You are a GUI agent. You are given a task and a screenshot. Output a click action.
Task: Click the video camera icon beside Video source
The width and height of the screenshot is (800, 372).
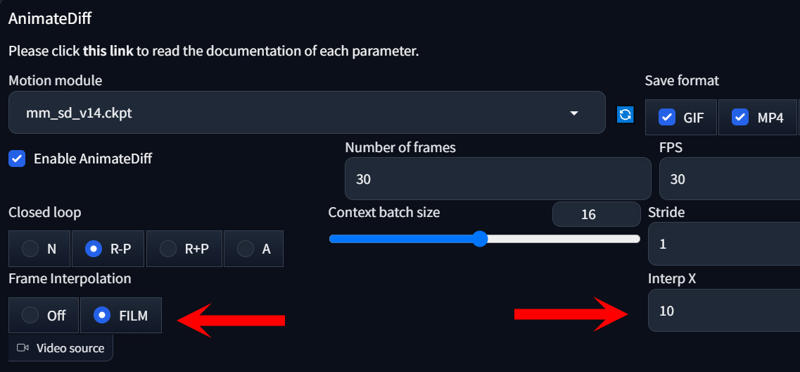click(x=22, y=348)
